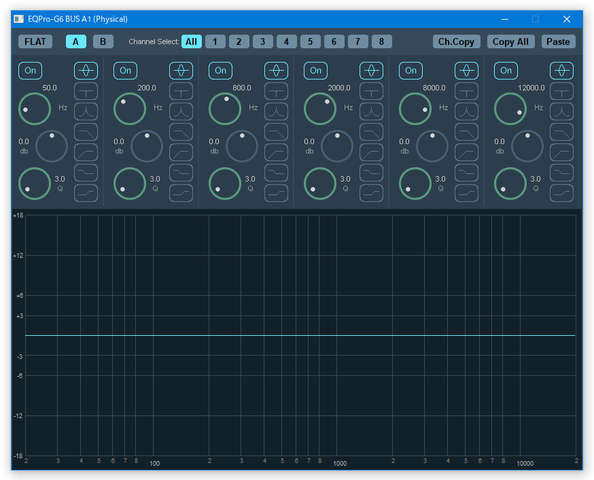Toggle the On button of the 2000.0 Hz band
Viewport: 594px width, 480px height.
pos(316,71)
